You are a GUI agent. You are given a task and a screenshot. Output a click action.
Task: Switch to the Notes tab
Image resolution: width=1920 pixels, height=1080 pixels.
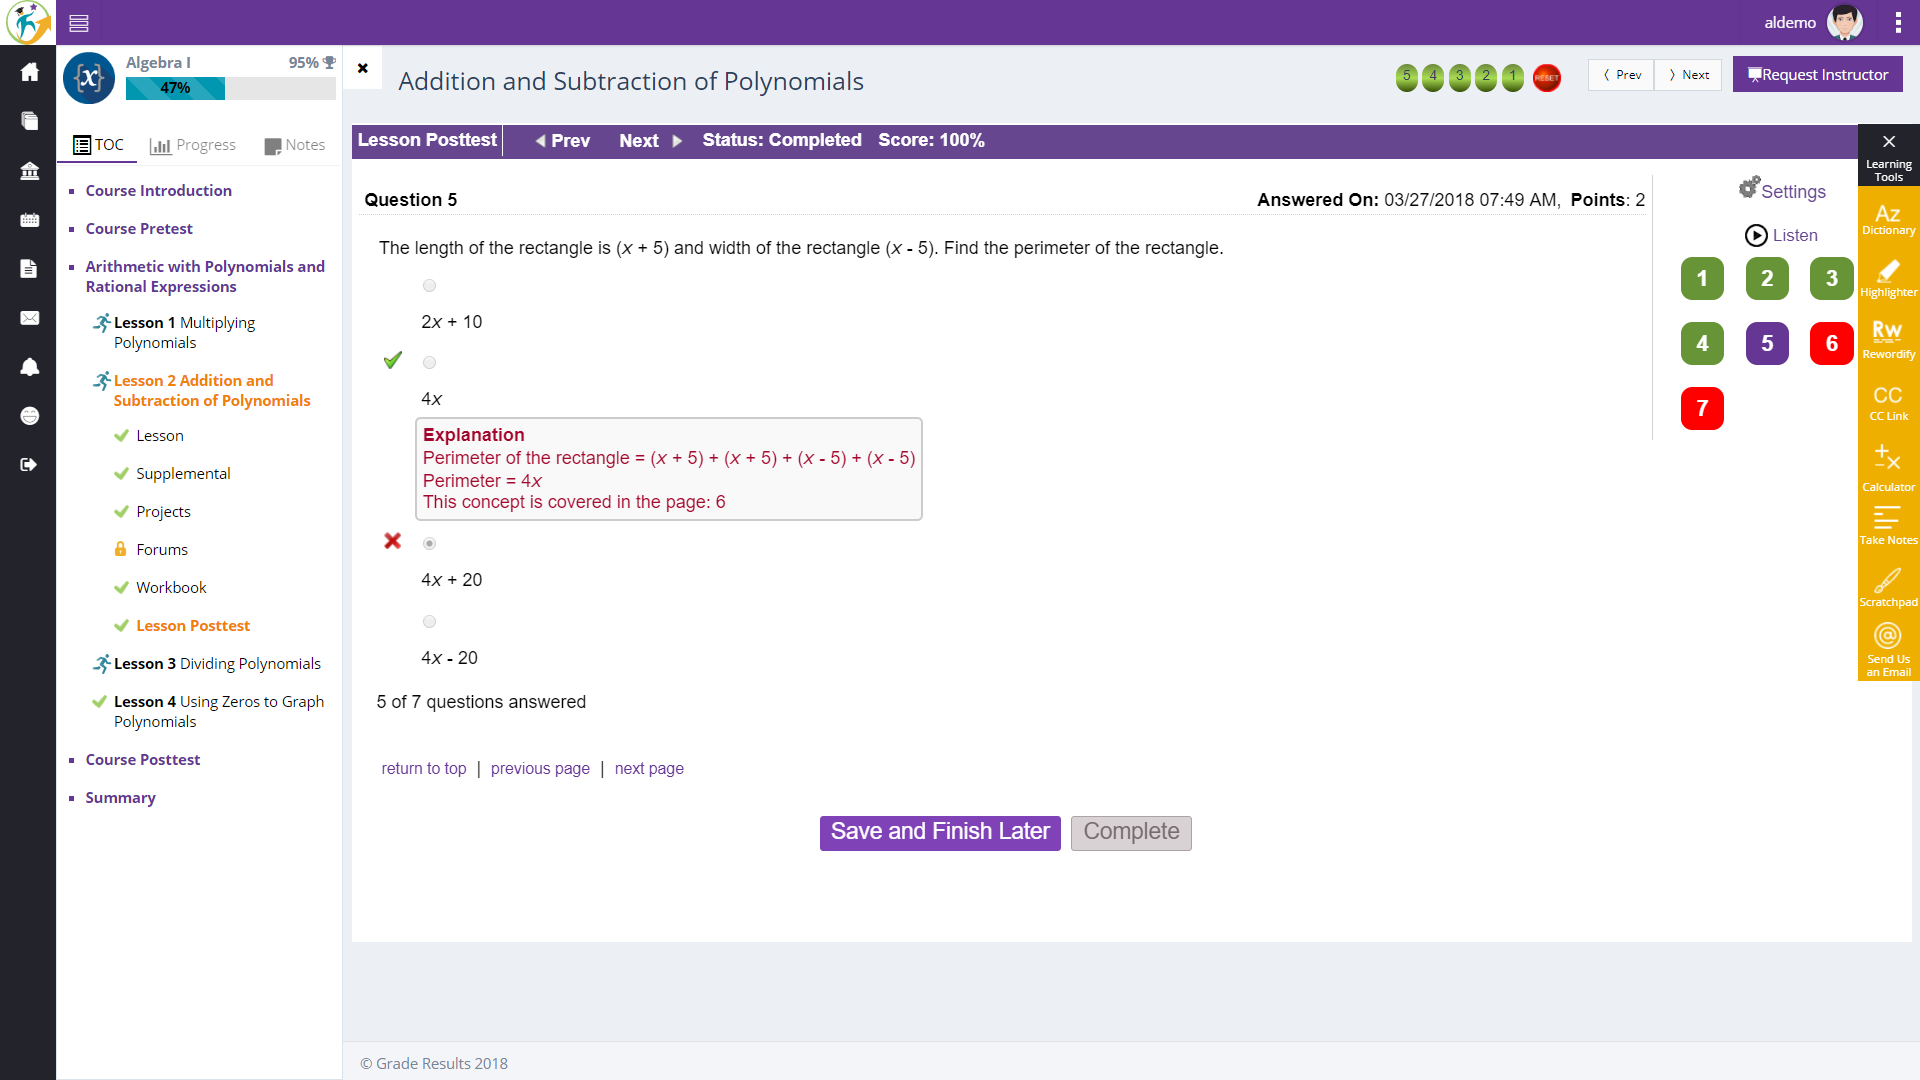tap(295, 145)
